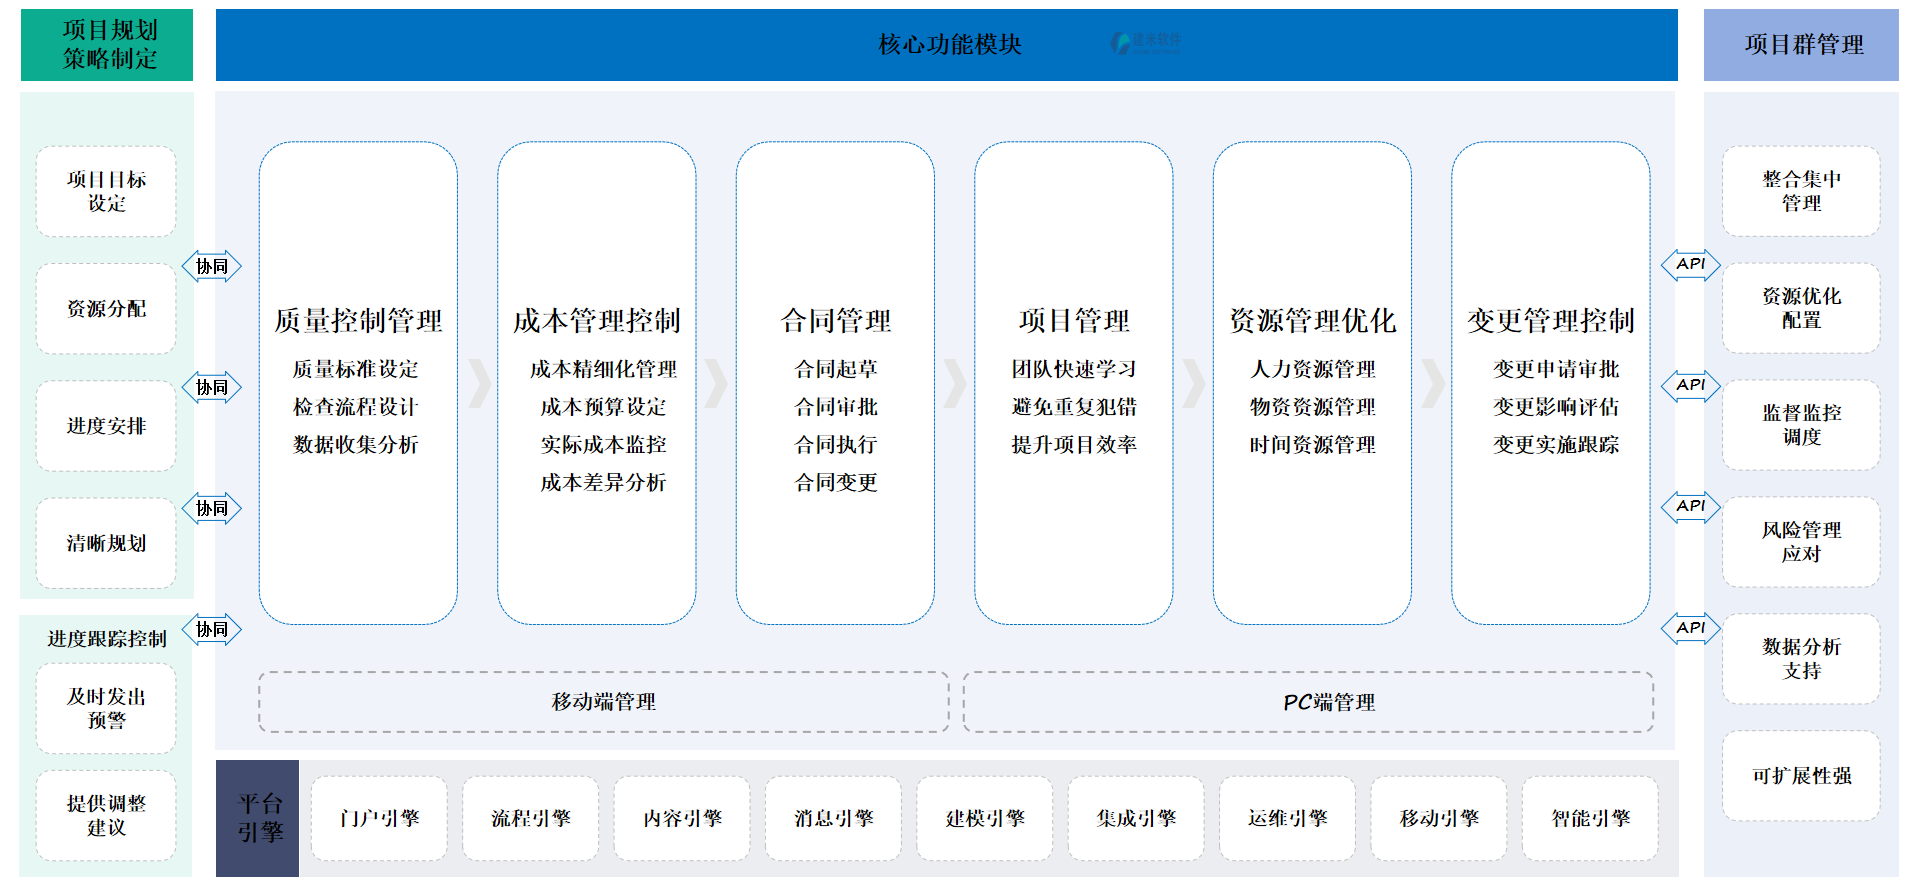Select the 可扩展性强 box

(x=1801, y=776)
